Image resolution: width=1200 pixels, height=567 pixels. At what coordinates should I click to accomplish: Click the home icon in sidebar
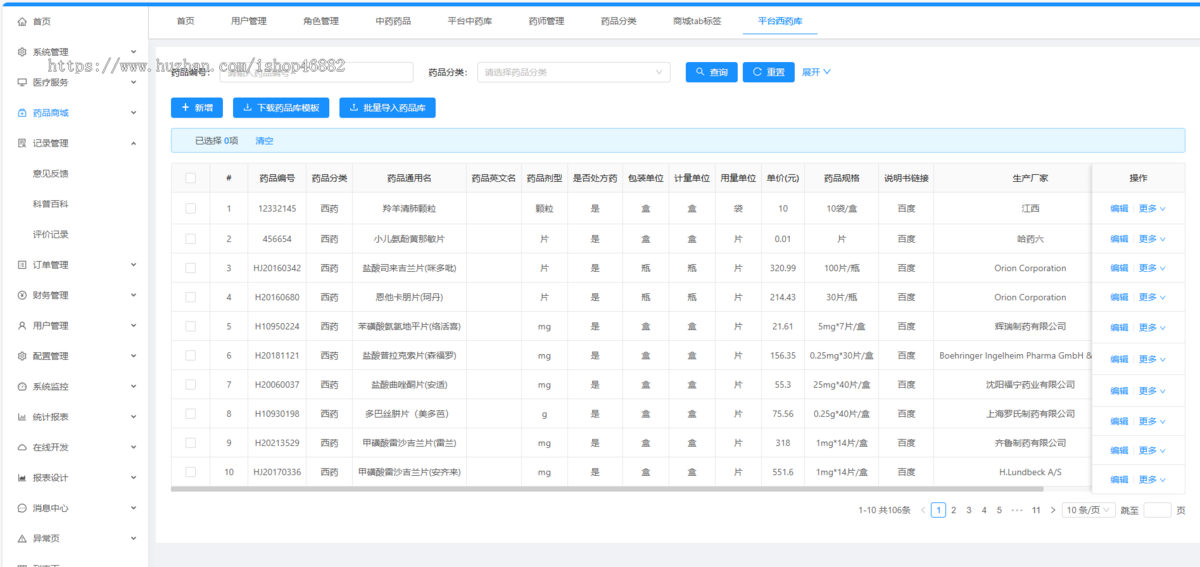[22, 21]
